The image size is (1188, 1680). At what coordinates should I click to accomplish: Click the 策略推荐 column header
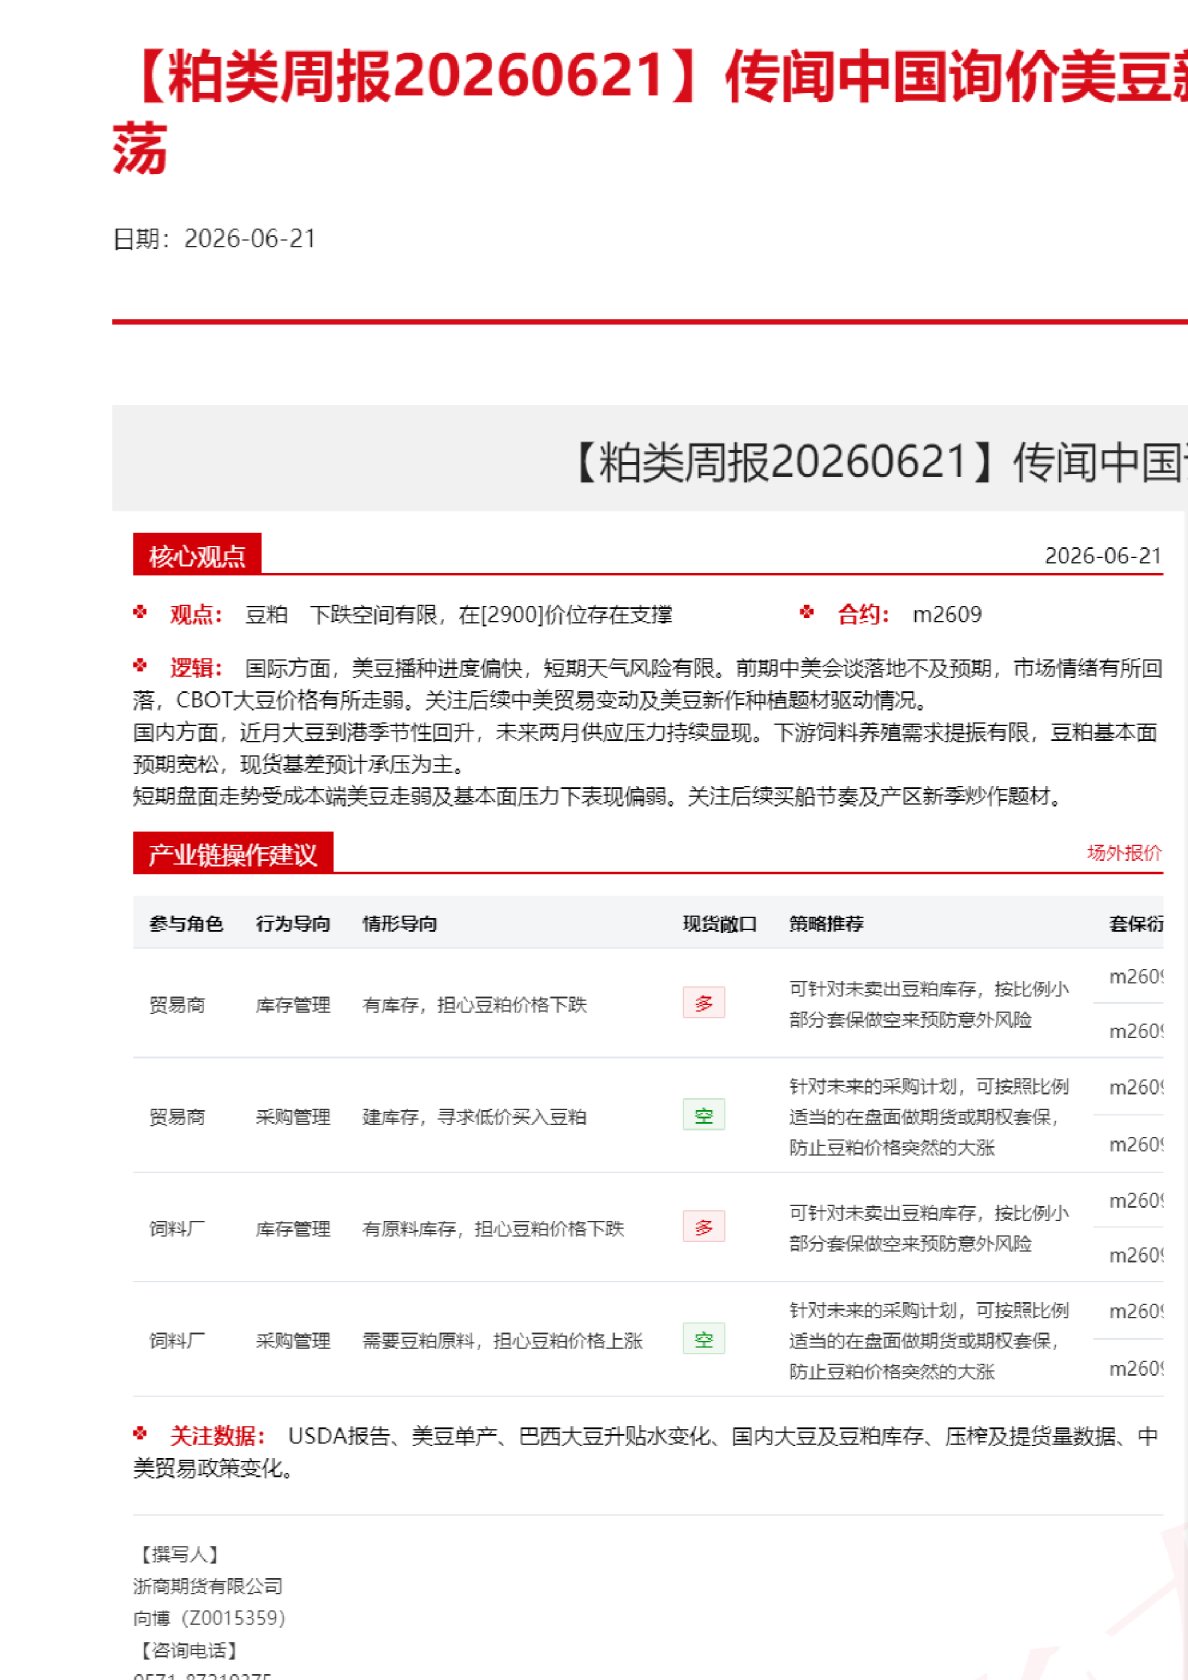(826, 924)
